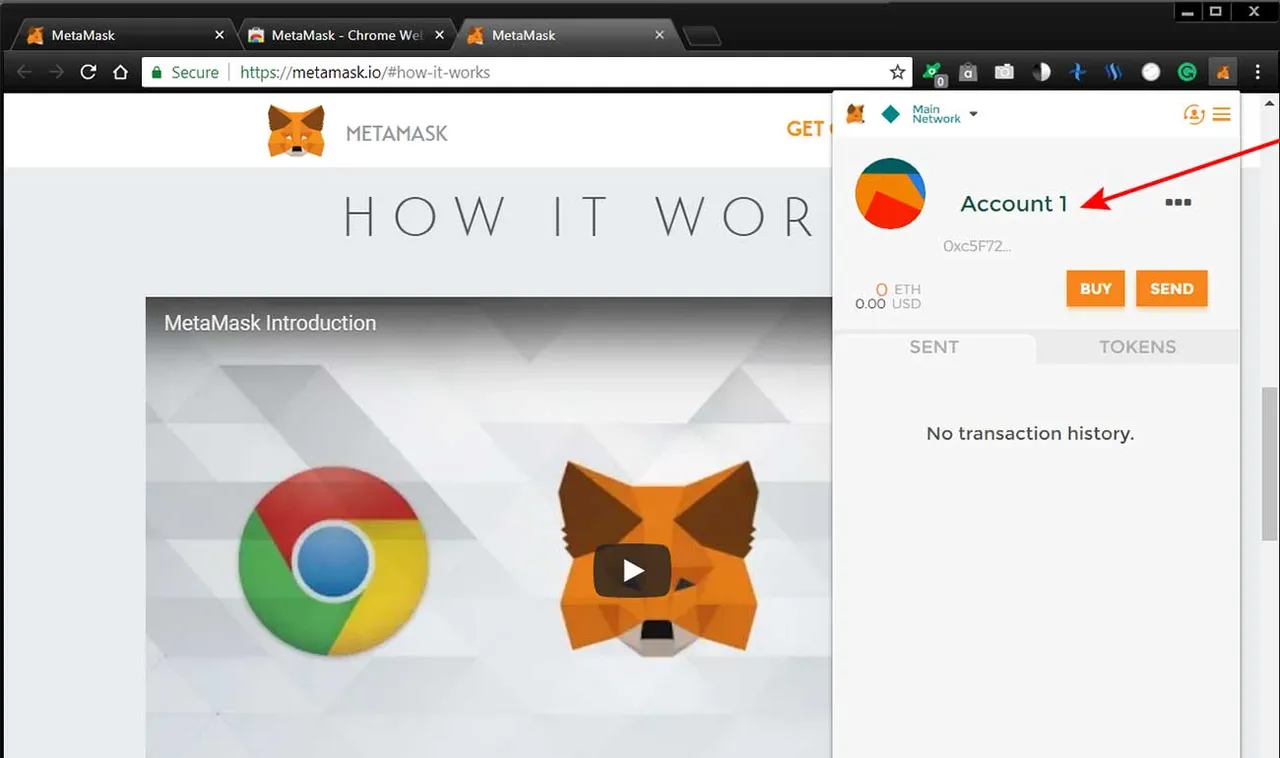1280x758 pixels.
Task: Click the Account 1 identicon avatar
Action: (x=890, y=193)
